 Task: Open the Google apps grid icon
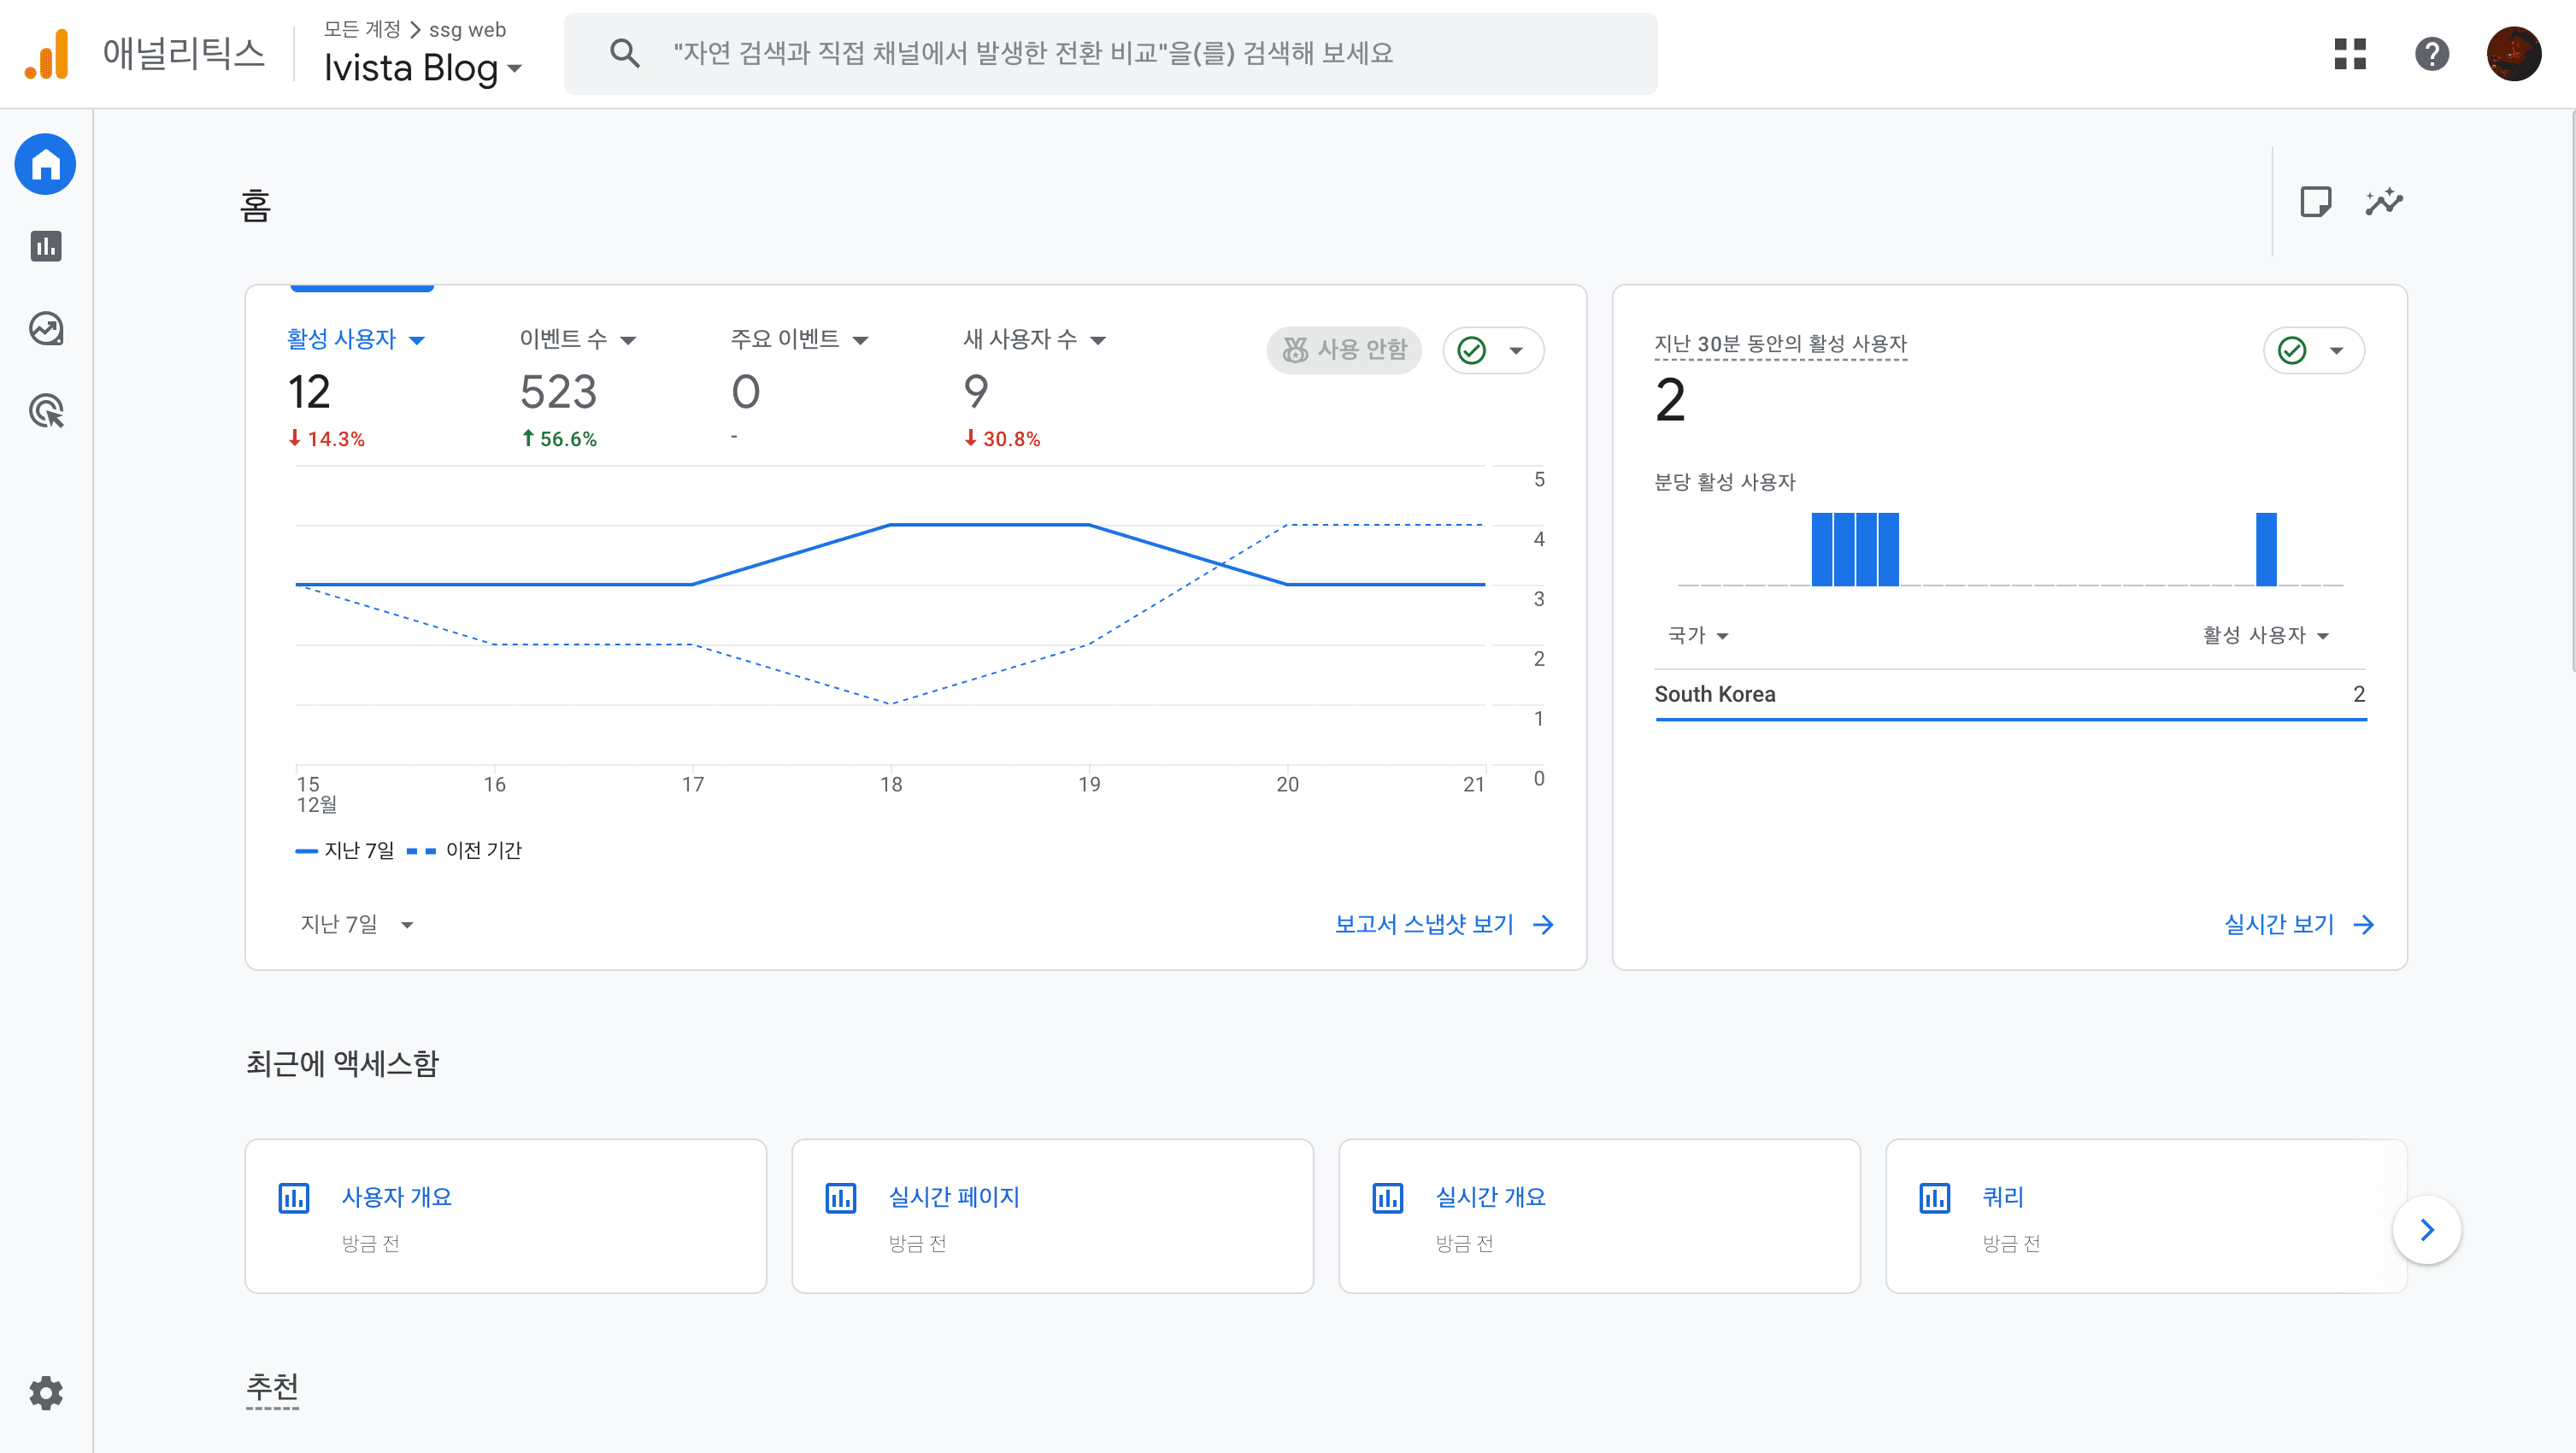(x=2350, y=54)
